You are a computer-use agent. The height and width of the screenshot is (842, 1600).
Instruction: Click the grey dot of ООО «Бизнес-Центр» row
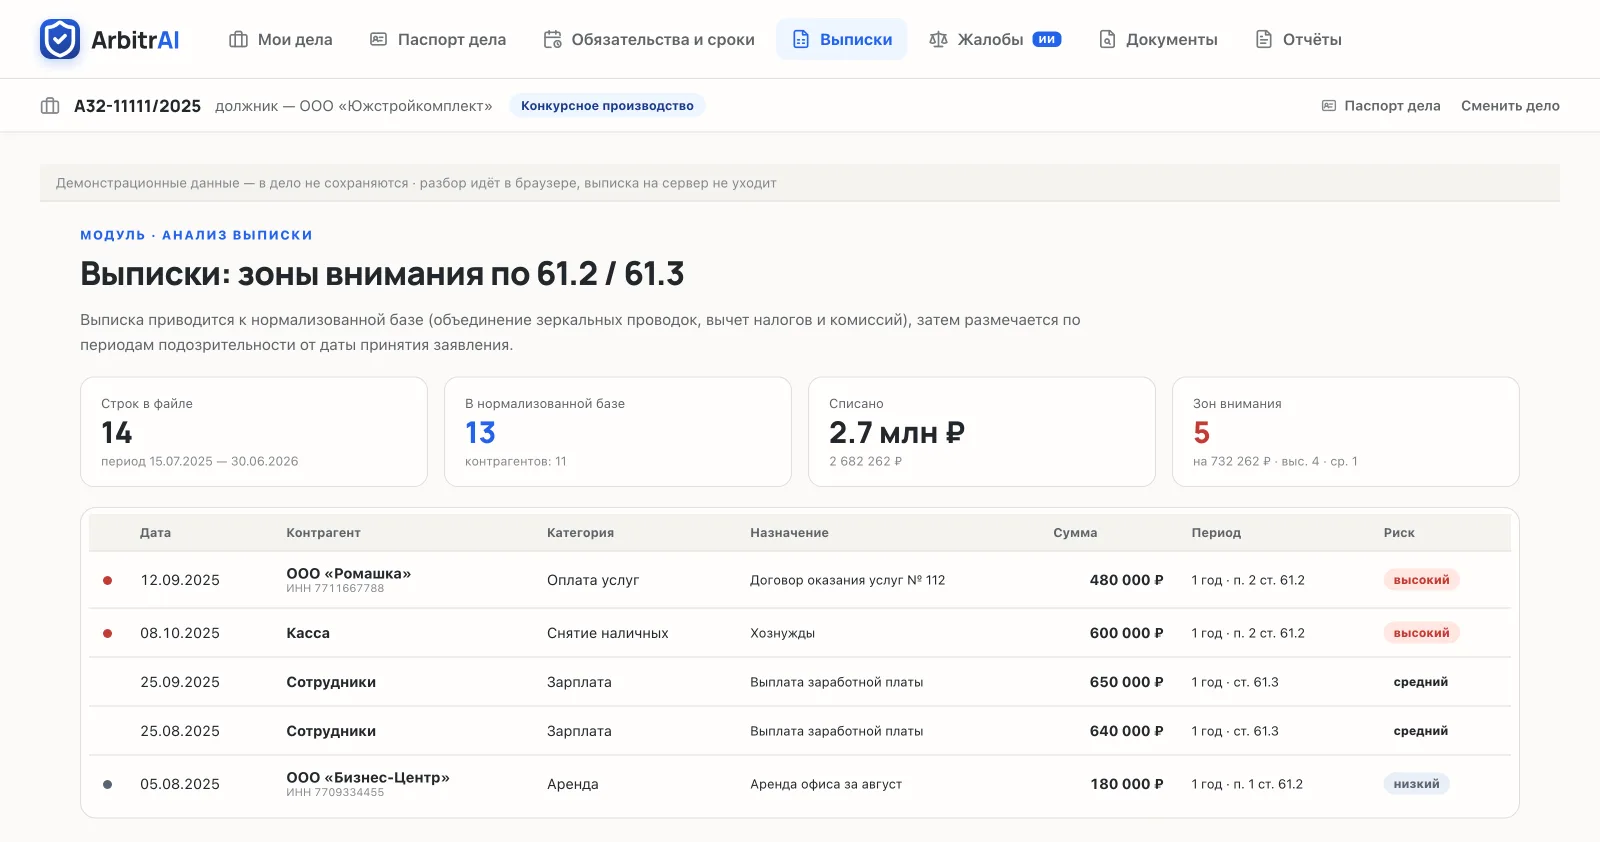[x=107, y=784]
